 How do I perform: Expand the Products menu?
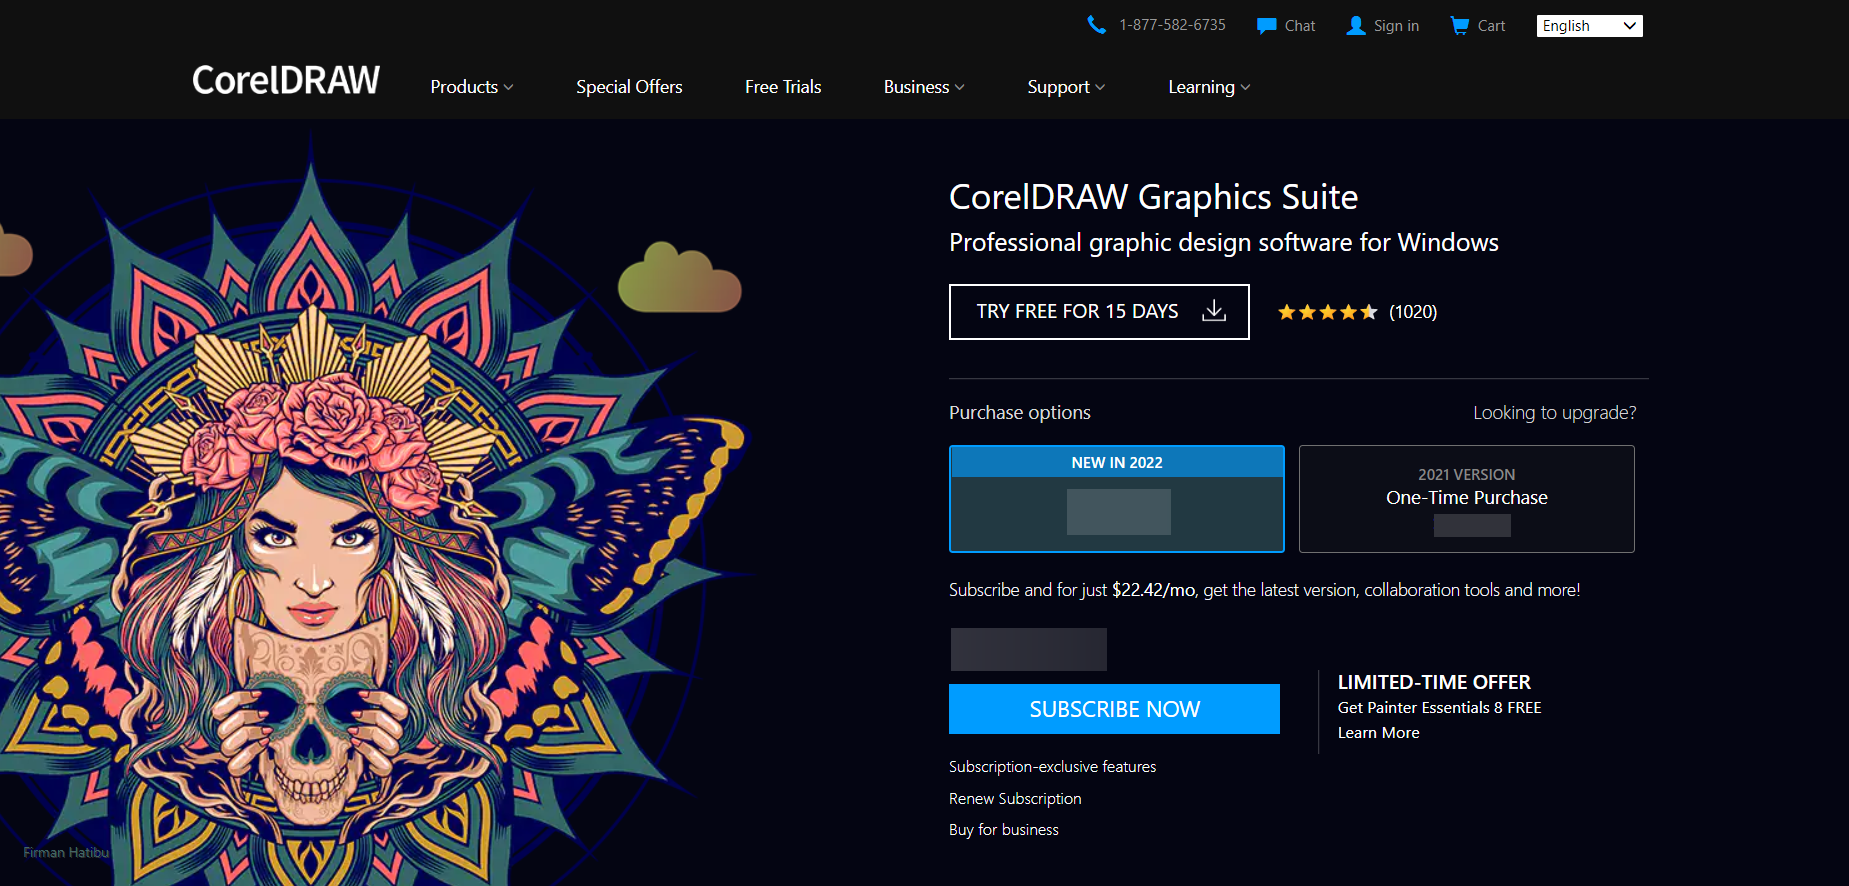(472, 87)
